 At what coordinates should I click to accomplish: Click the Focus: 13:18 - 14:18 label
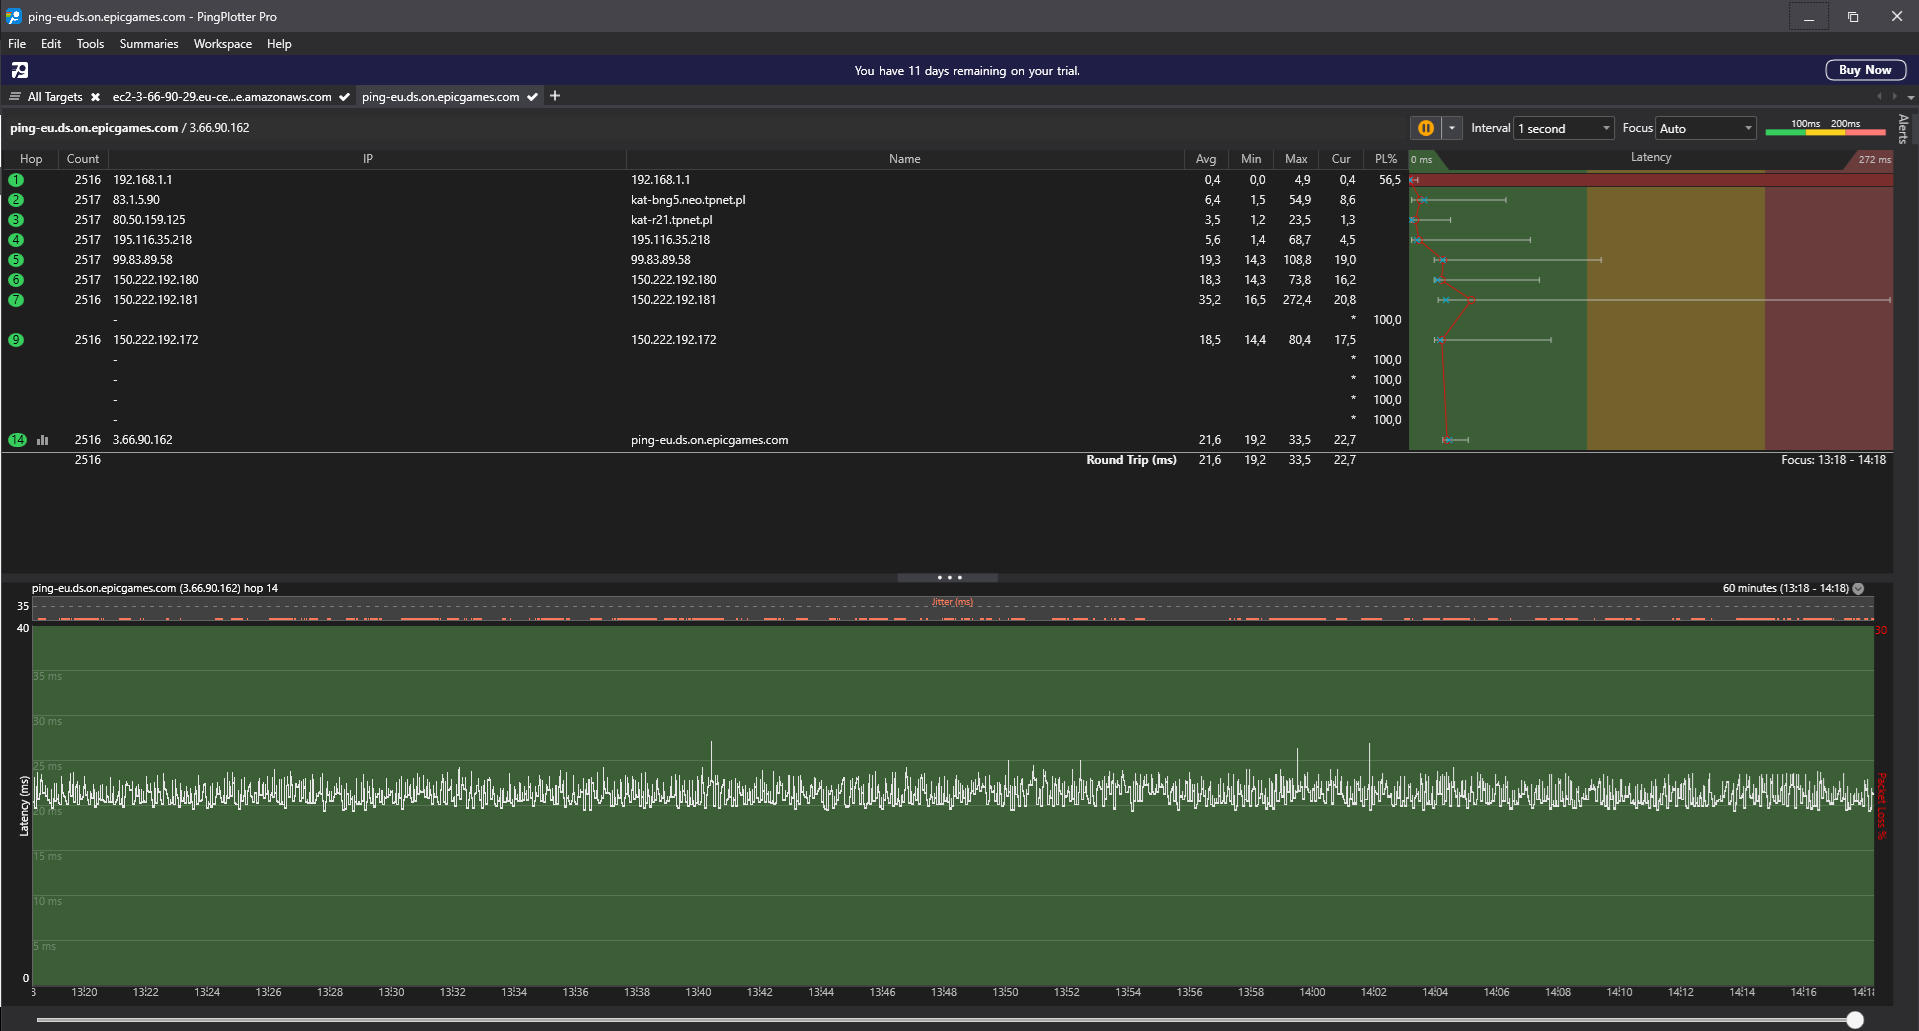pos(1833,460)
